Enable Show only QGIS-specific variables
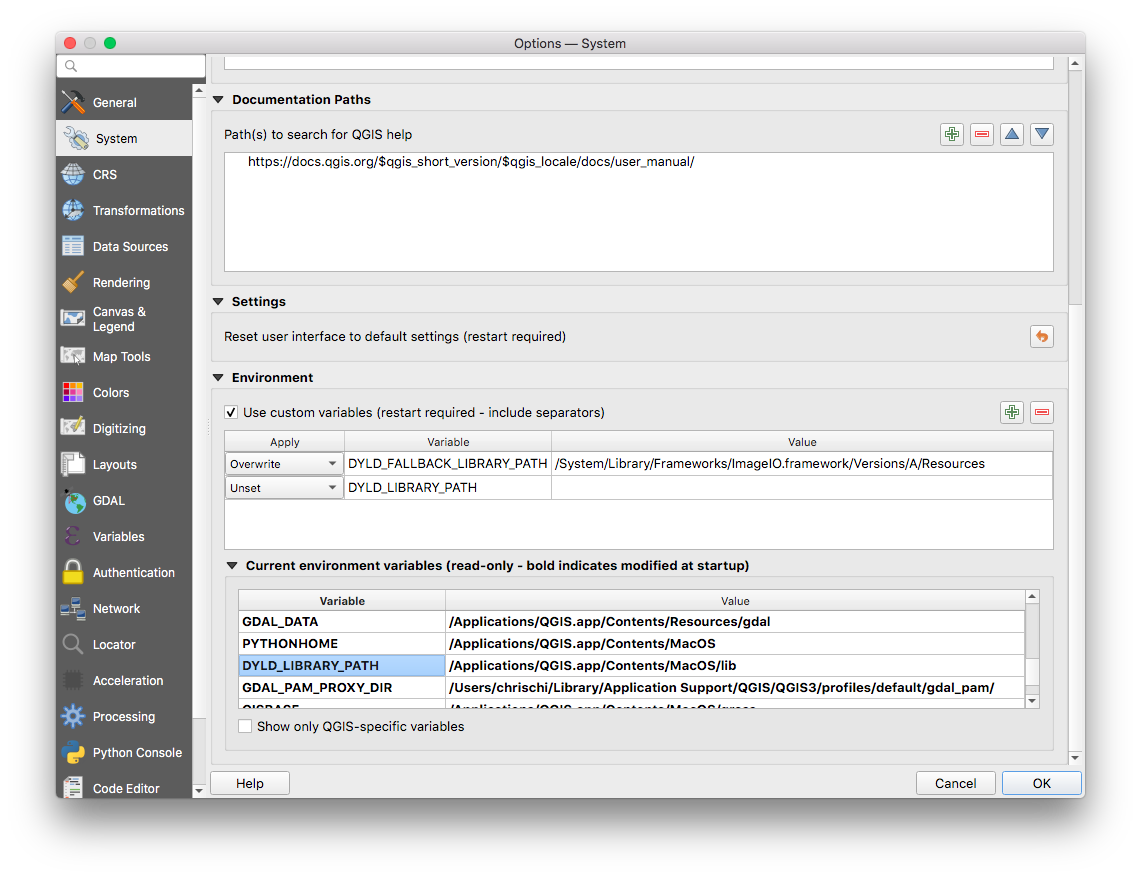The image size is (1141, 878). click(245, 726)
